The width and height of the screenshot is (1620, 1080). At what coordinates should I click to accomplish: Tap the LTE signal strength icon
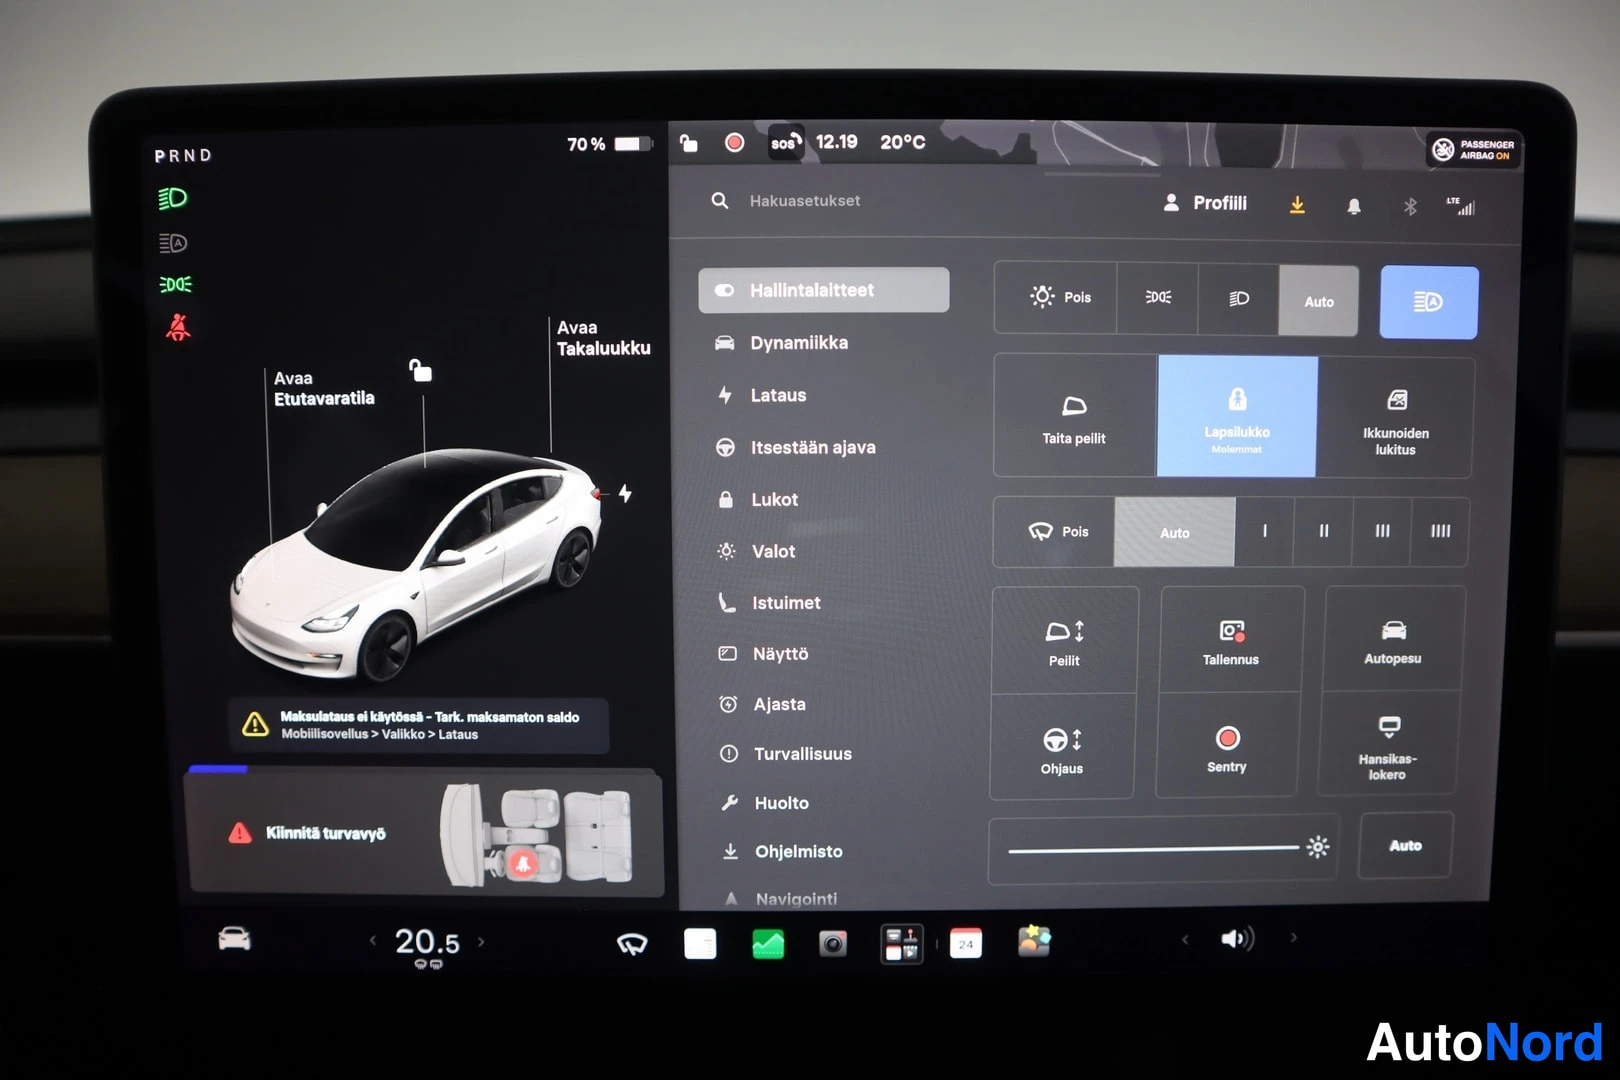point(1460,206)
